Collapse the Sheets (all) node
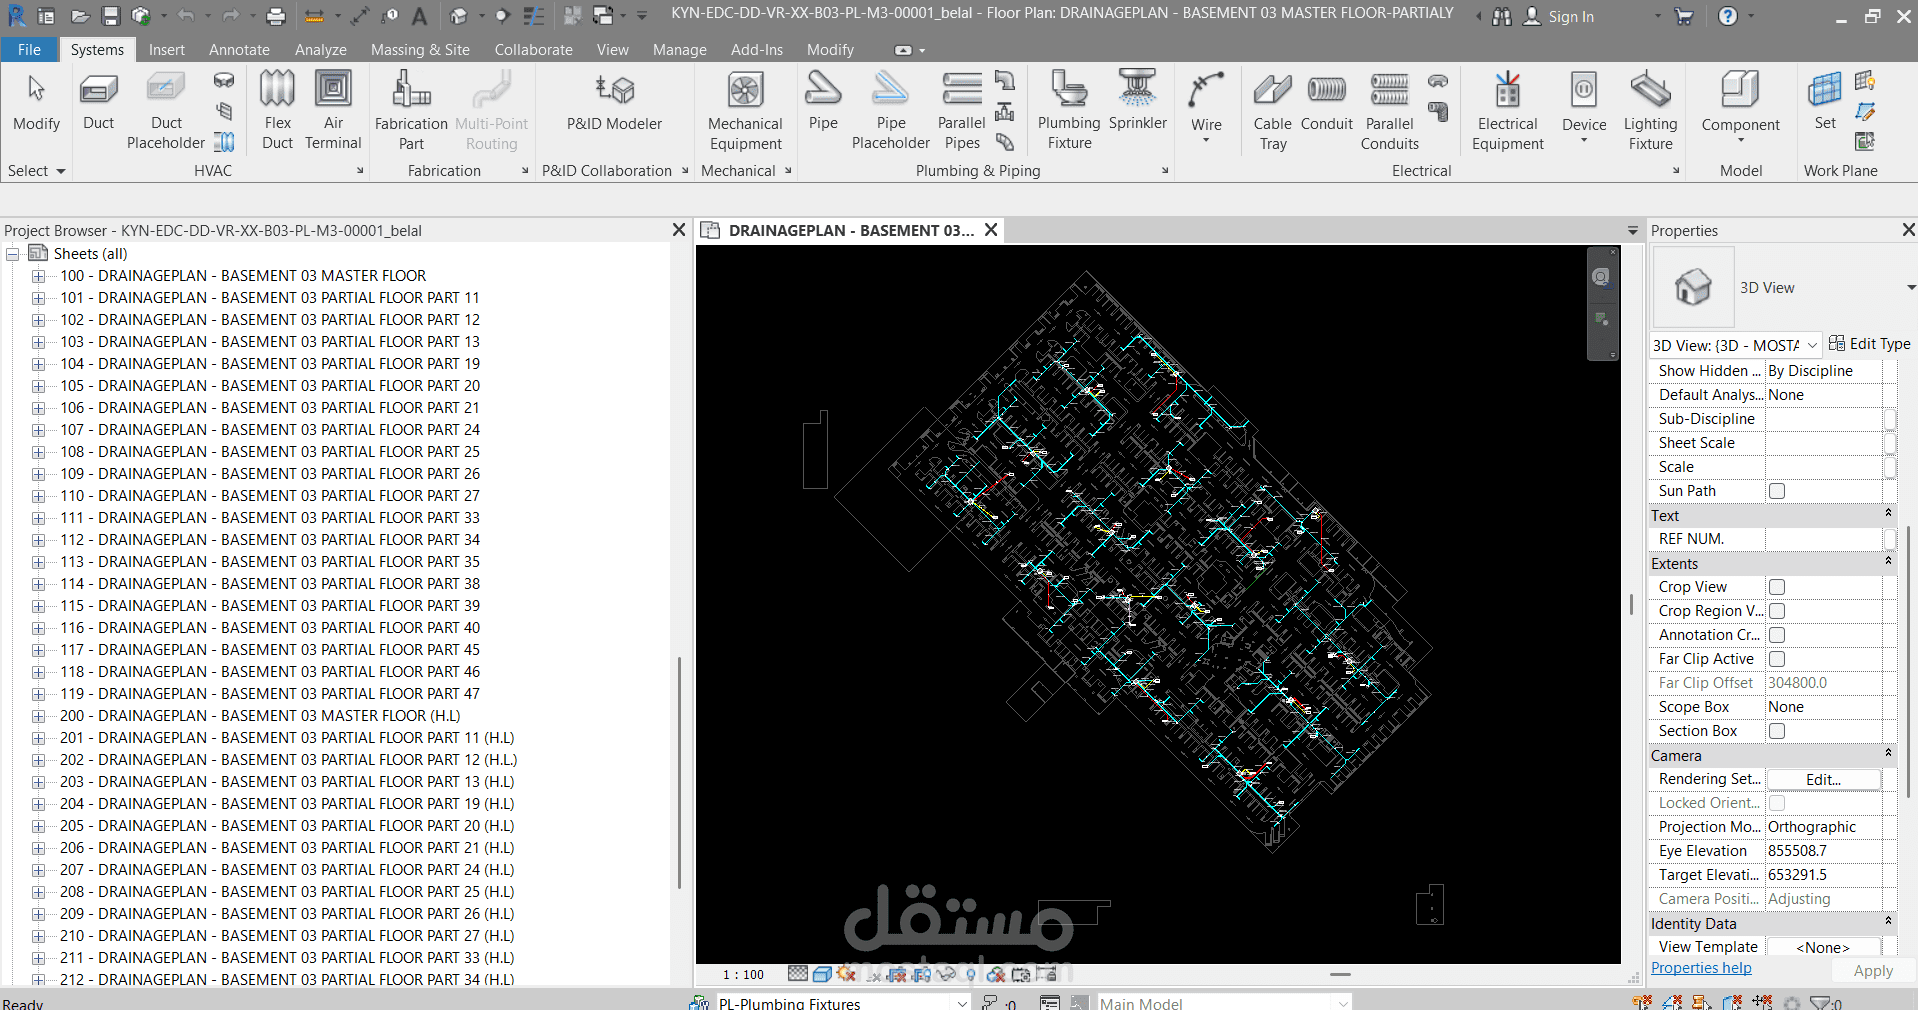Screen dimensions: 1918x1010 (x=14, y=254)
